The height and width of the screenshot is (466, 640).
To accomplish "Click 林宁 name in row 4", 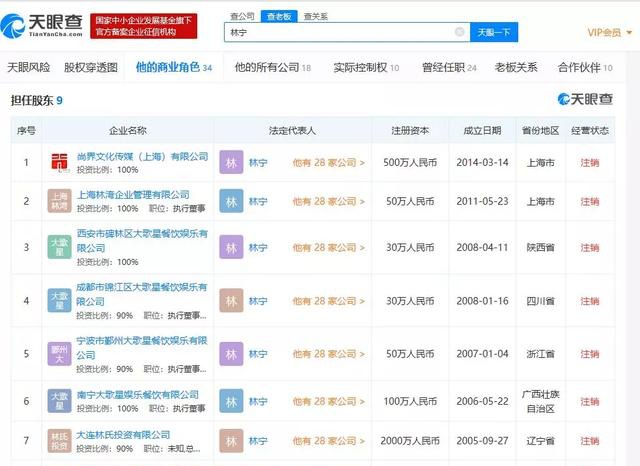I will click(258, 301).
